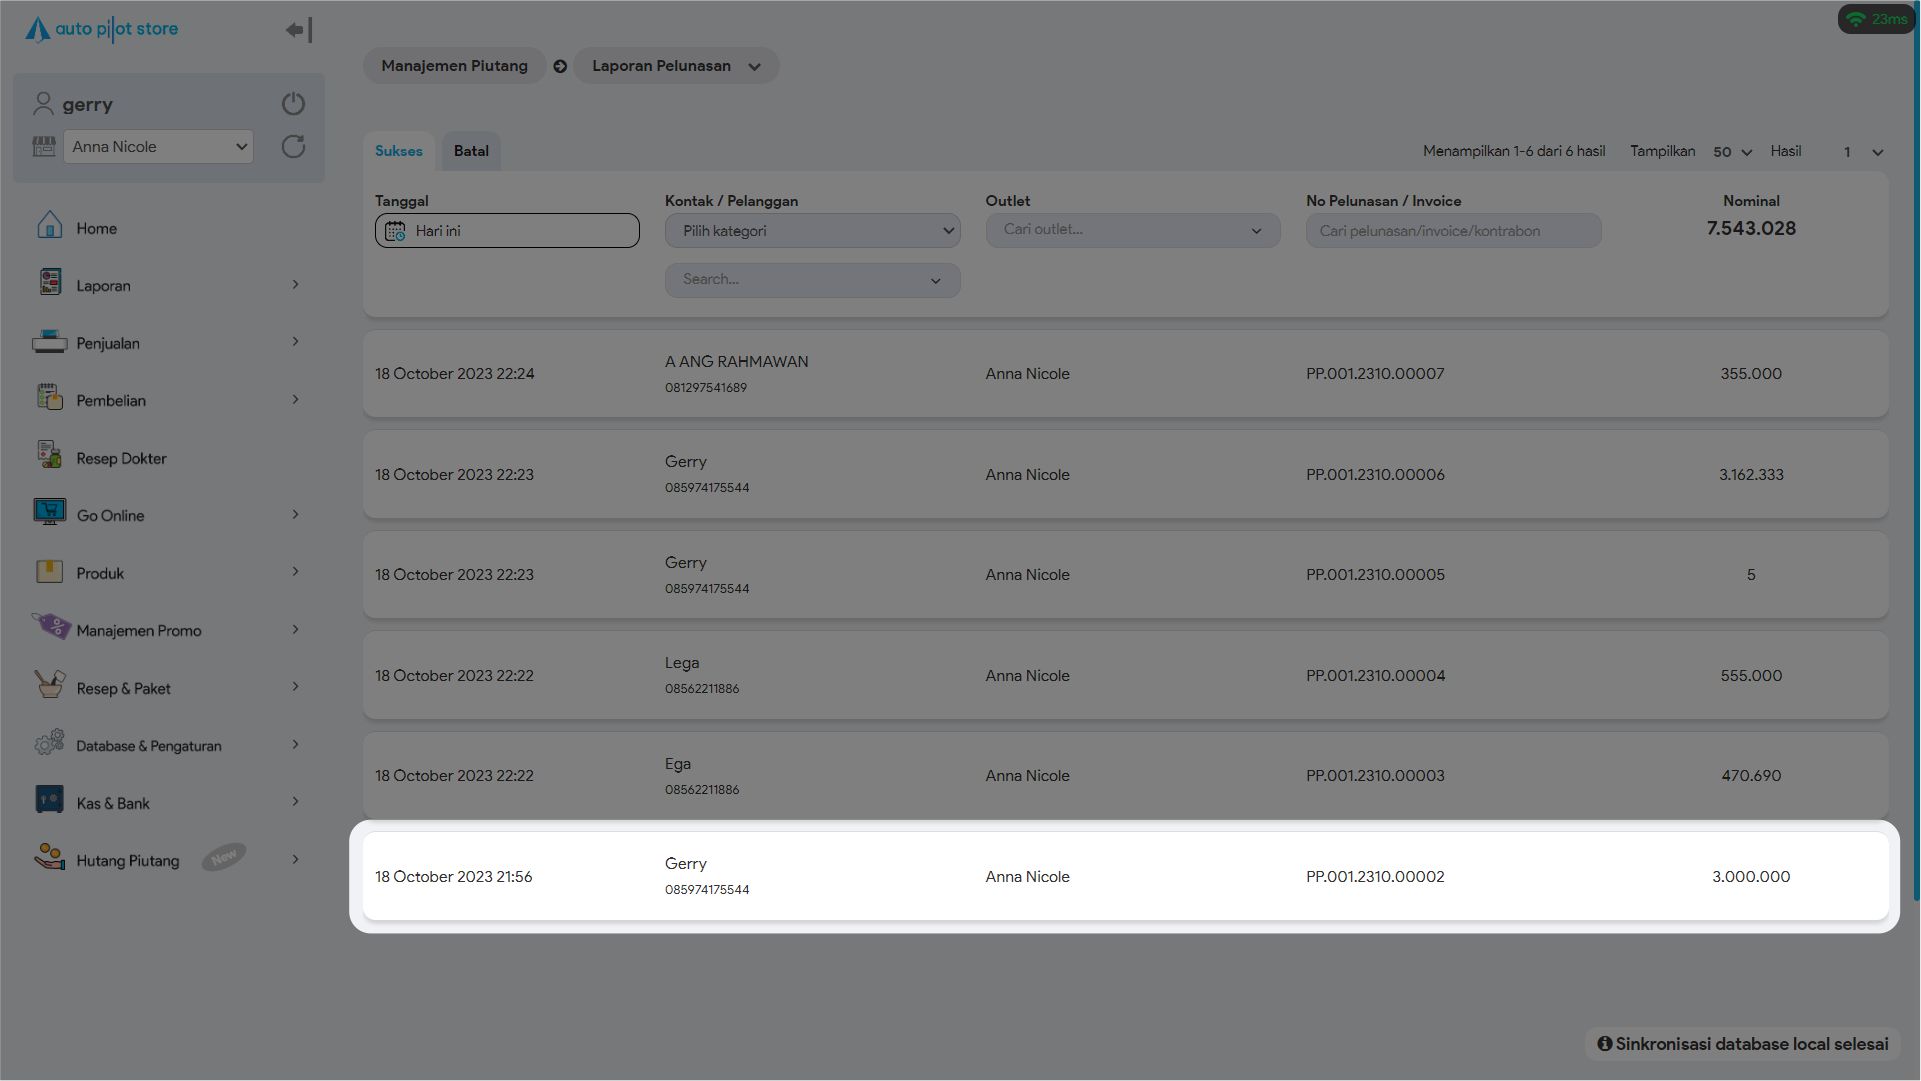Open Cari outlet dropdown
This screenshot has height=1081, width=1921.
(1132, 230)
